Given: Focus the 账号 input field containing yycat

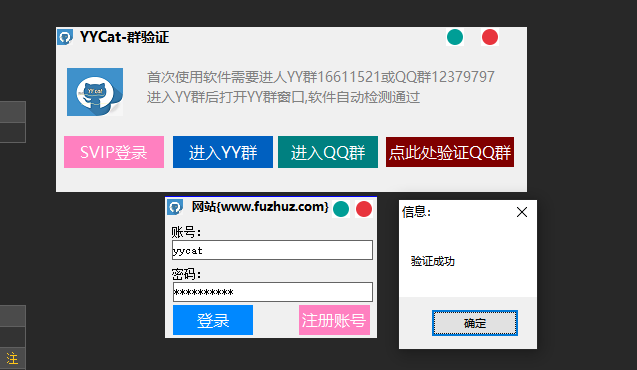Looking at the screenshot, I should point(273,250).
